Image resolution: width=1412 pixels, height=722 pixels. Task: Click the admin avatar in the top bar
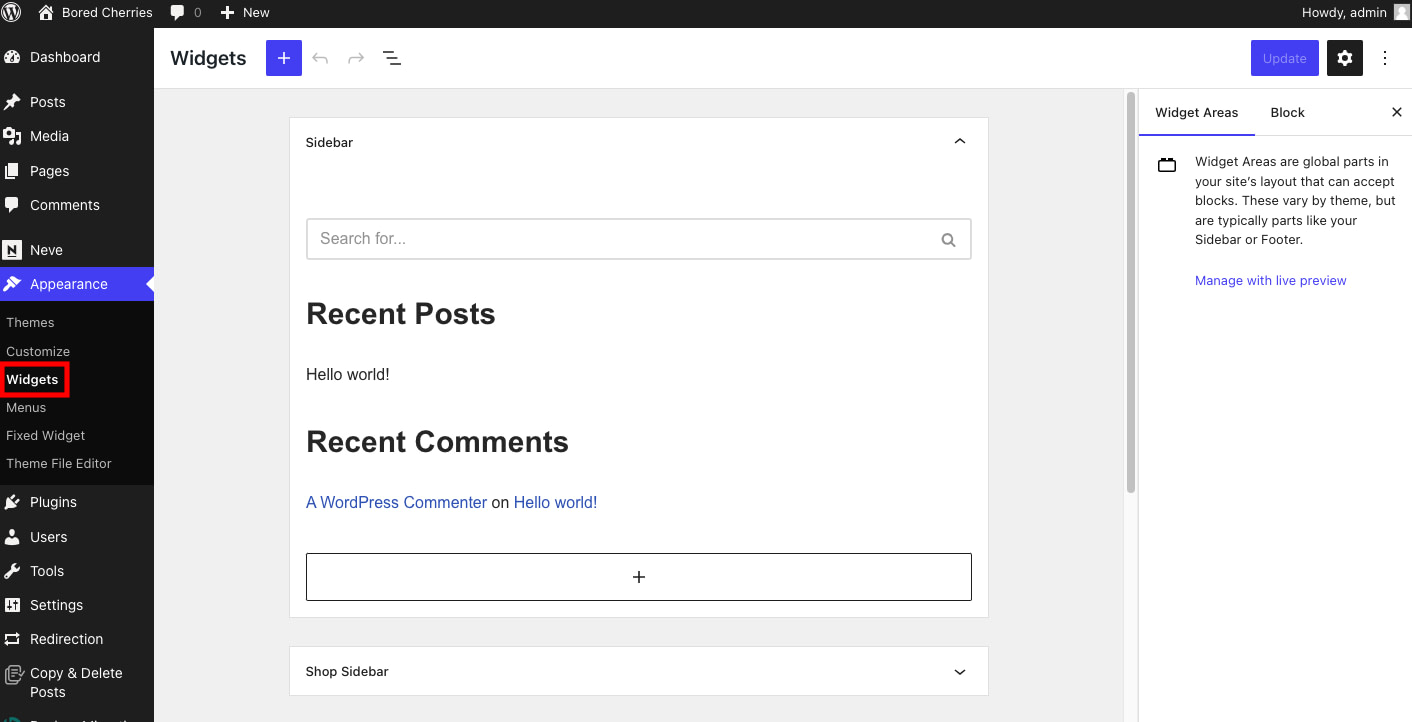(x=1401, y=13)
